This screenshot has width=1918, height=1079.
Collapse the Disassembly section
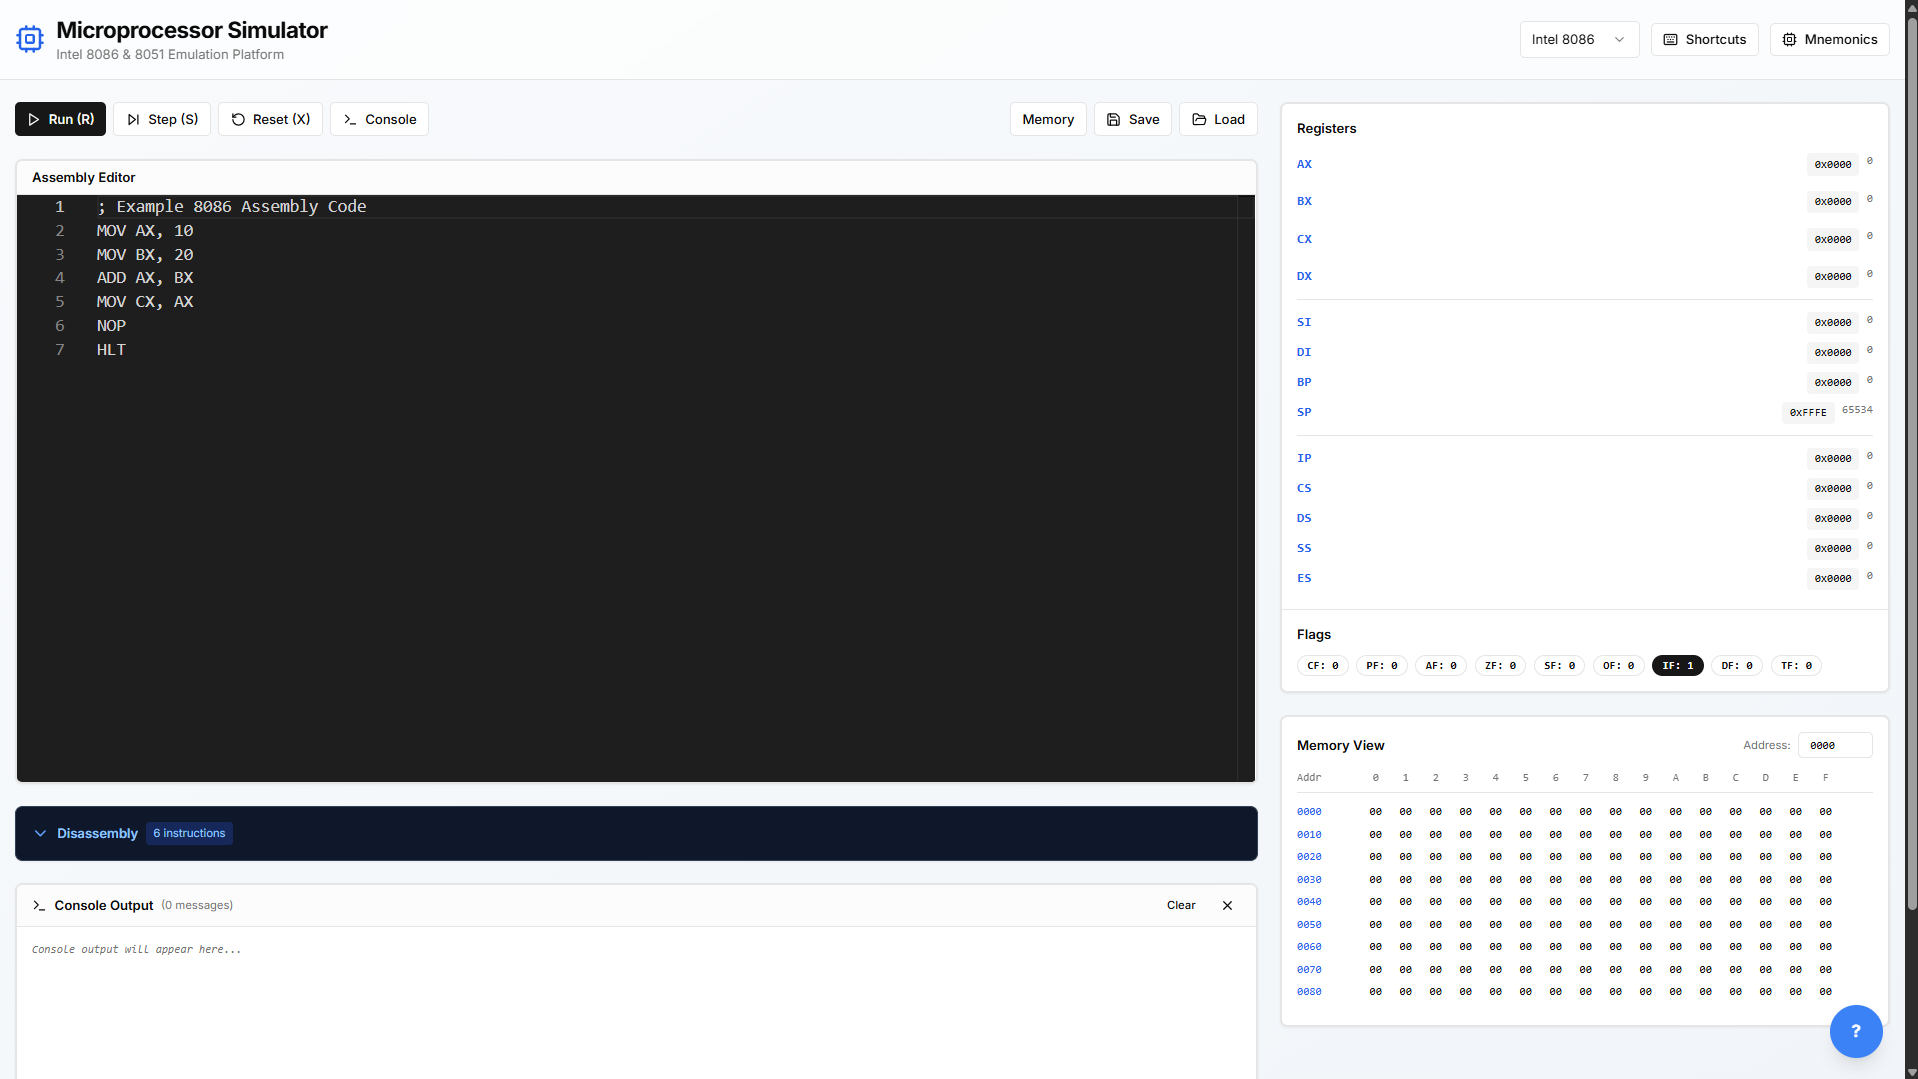40,833
